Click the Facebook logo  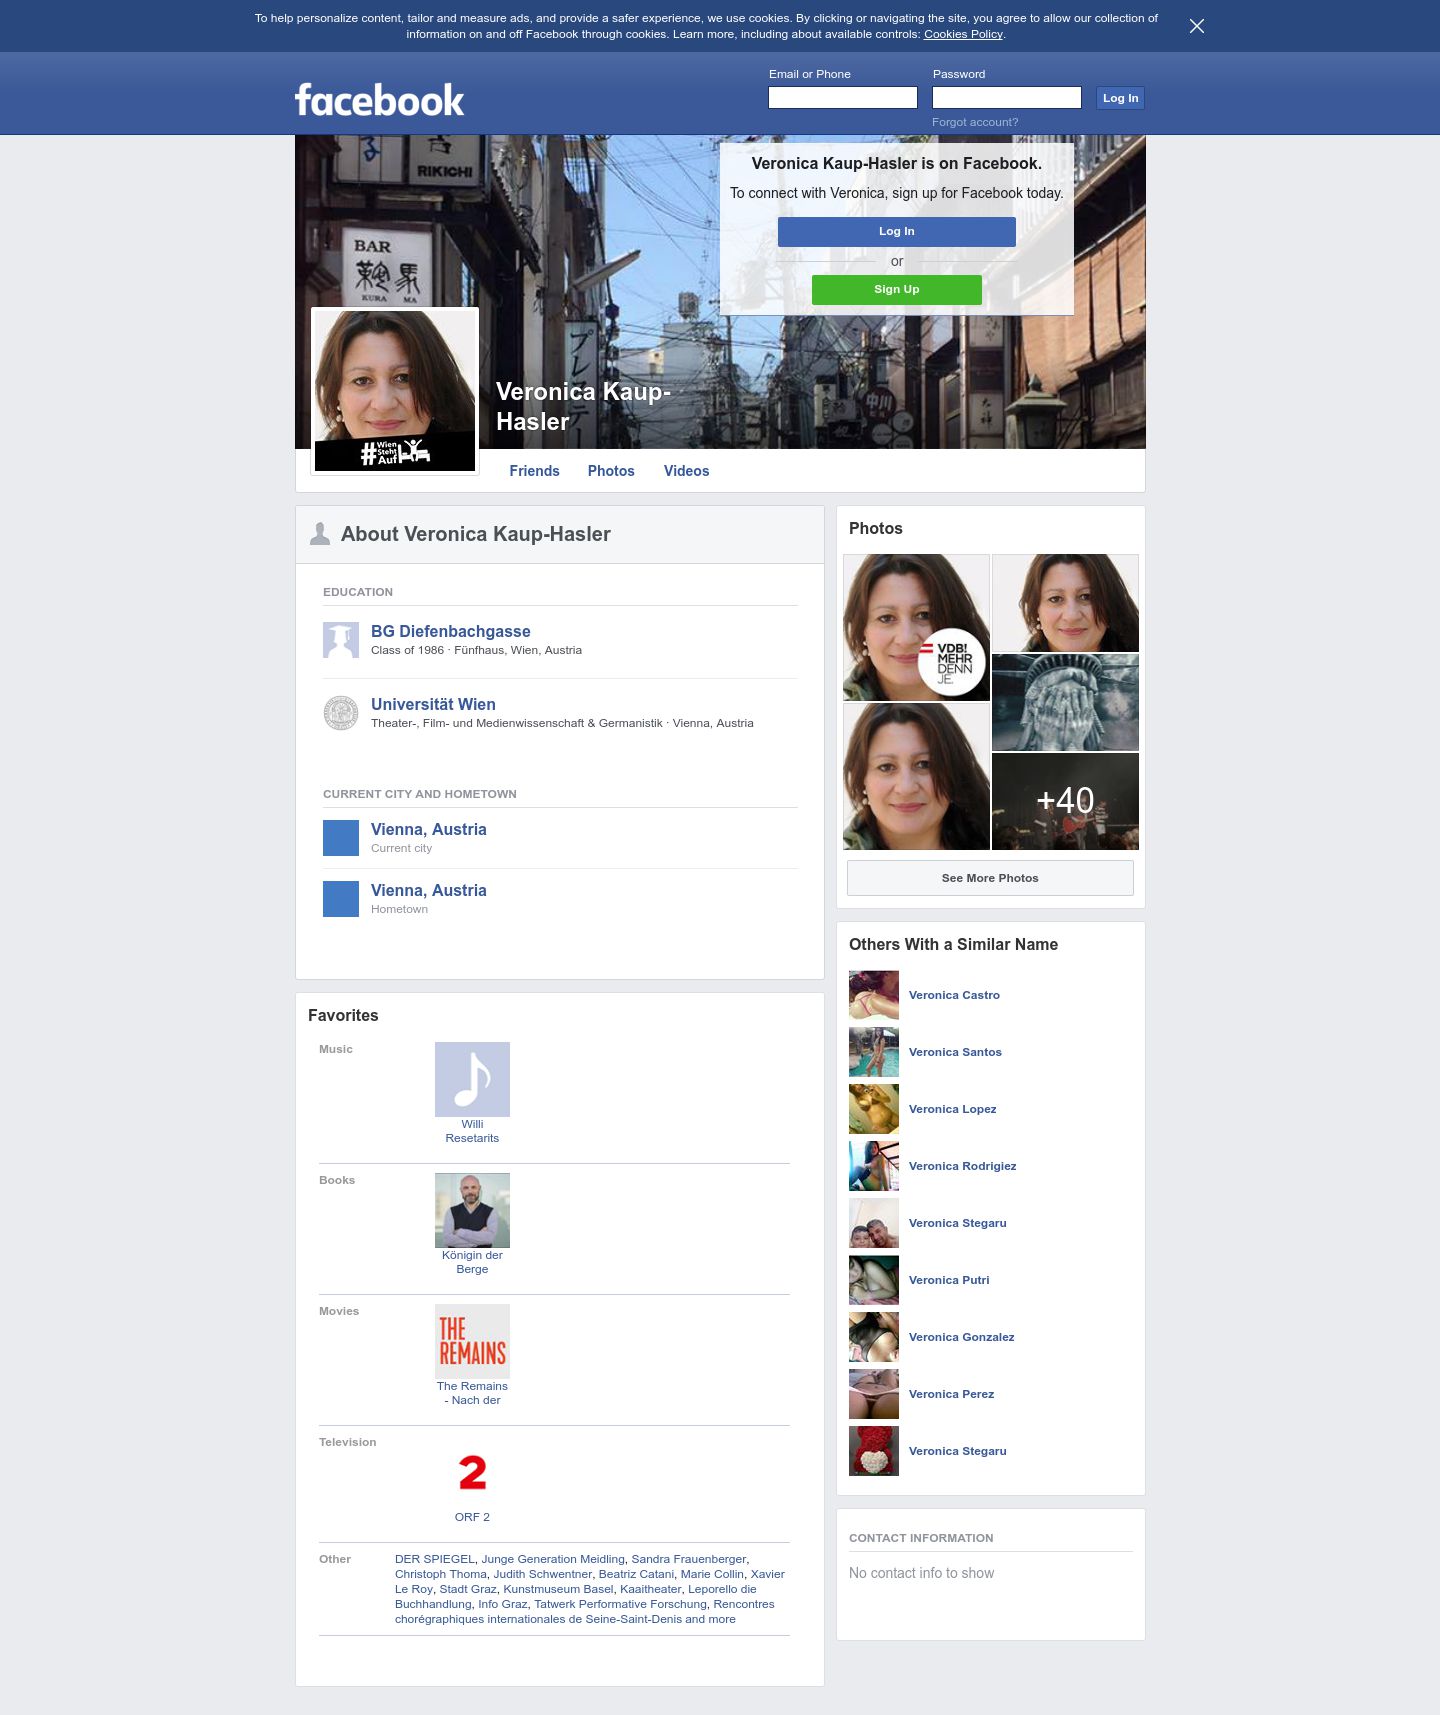(x=379, y=100)
